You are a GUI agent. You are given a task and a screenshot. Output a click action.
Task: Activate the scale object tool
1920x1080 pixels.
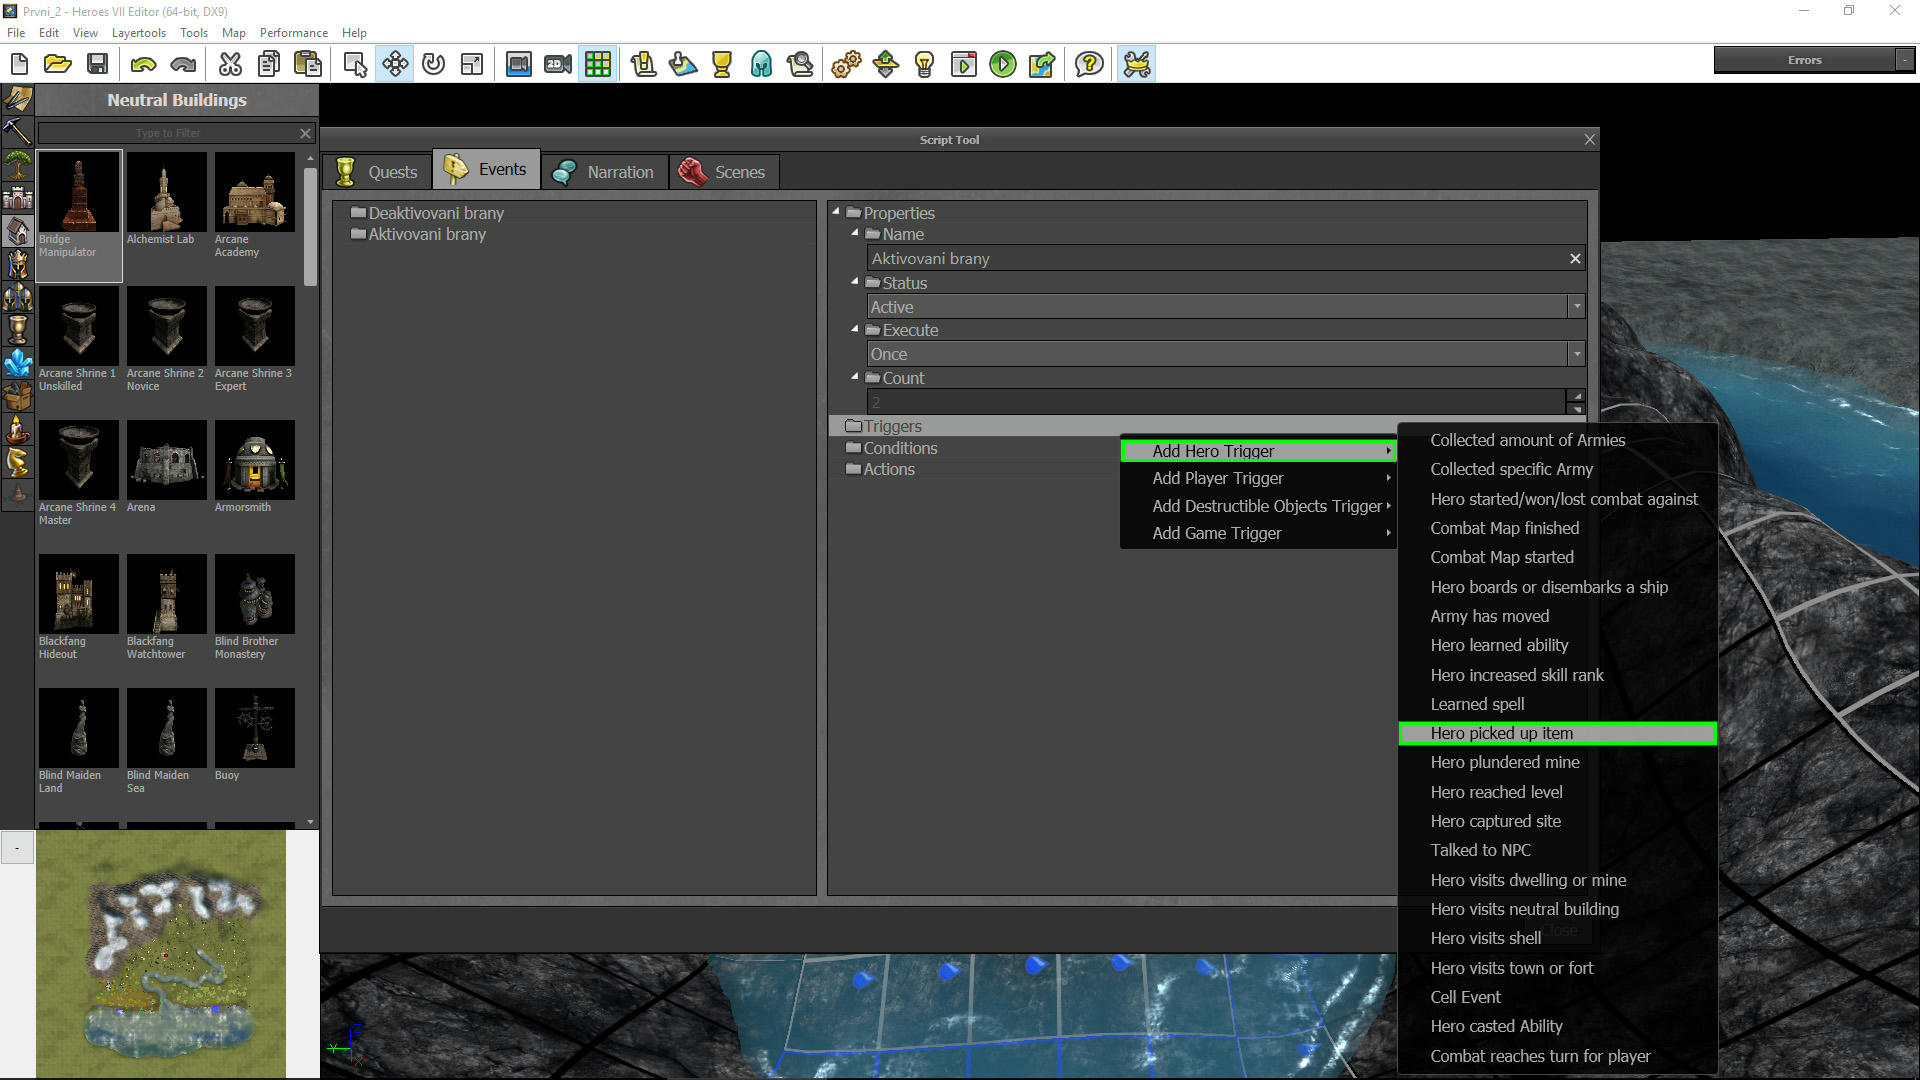click(x=472, y=65)
